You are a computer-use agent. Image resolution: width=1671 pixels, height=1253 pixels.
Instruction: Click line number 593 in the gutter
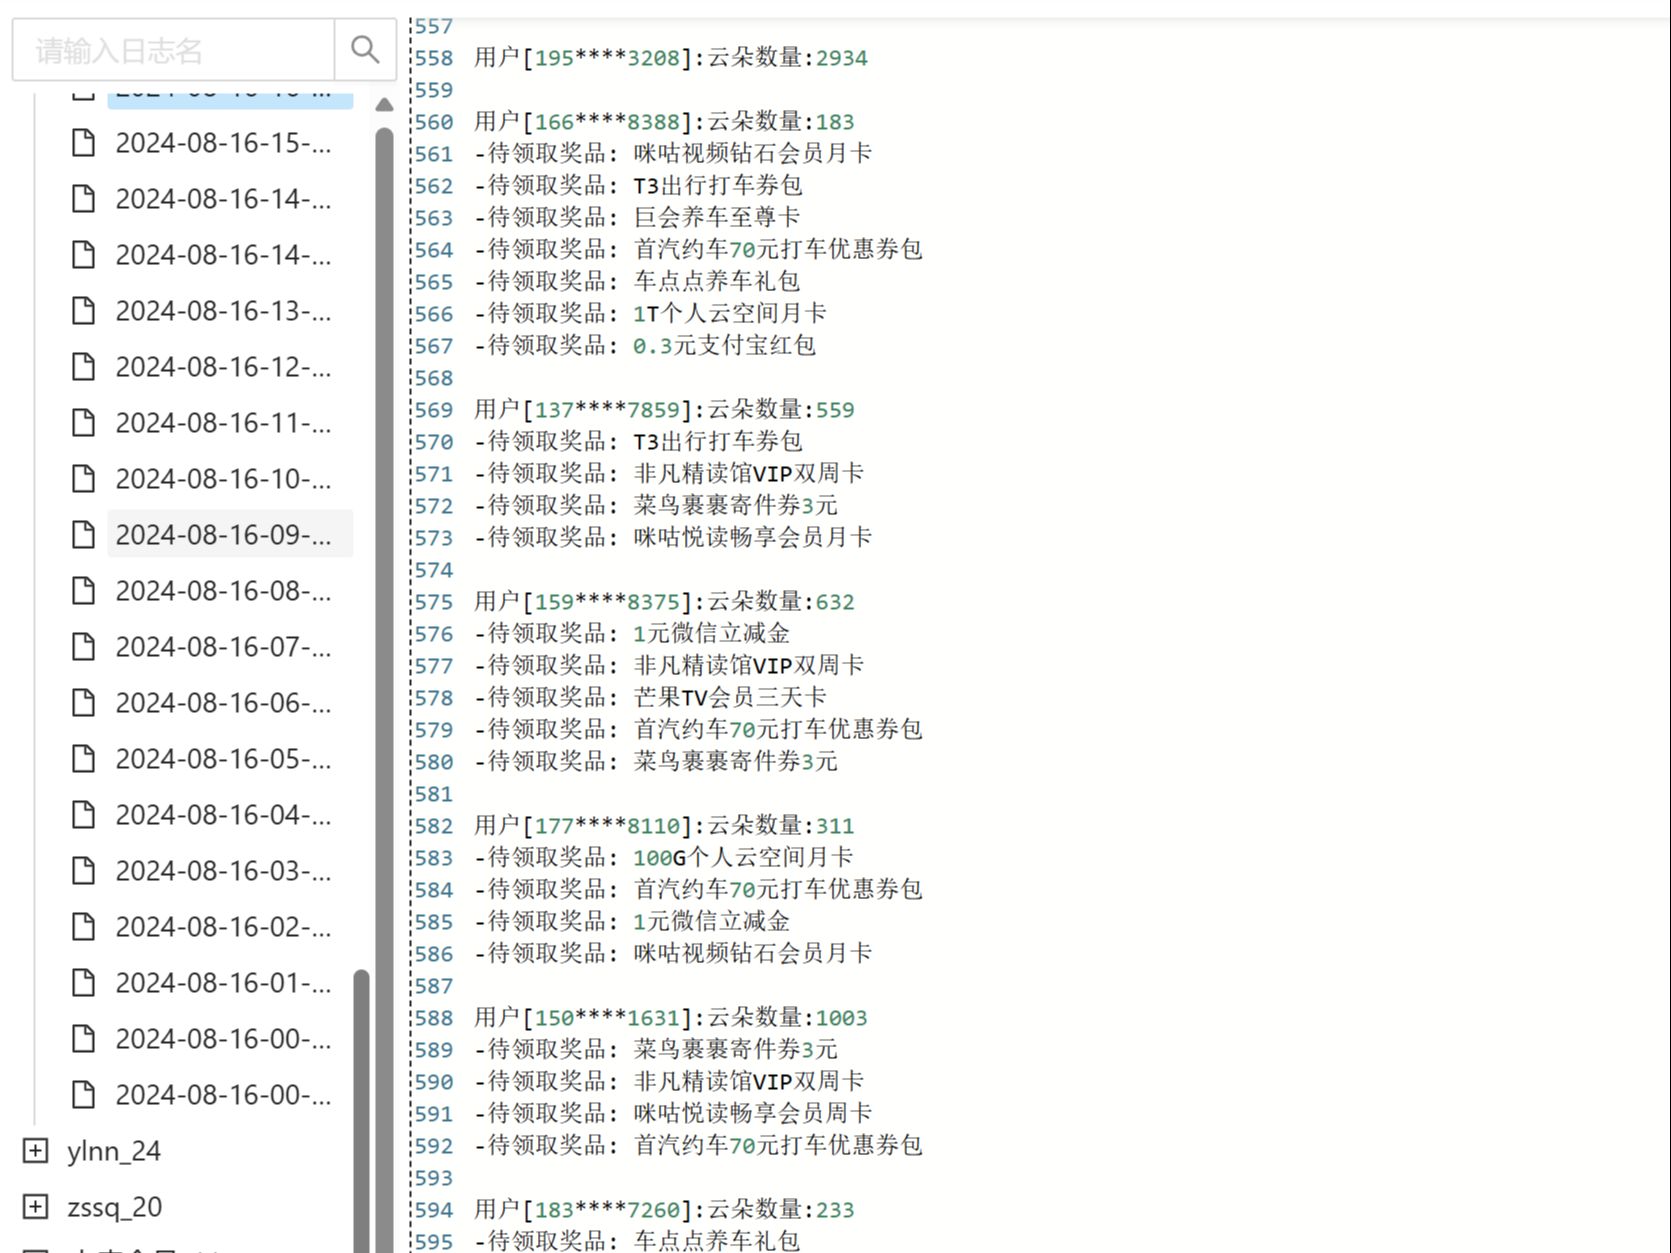point(434,1178)
